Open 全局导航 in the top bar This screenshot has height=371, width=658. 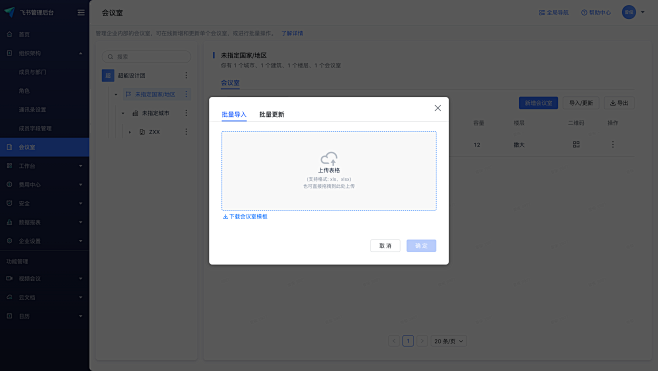point(554,13)
